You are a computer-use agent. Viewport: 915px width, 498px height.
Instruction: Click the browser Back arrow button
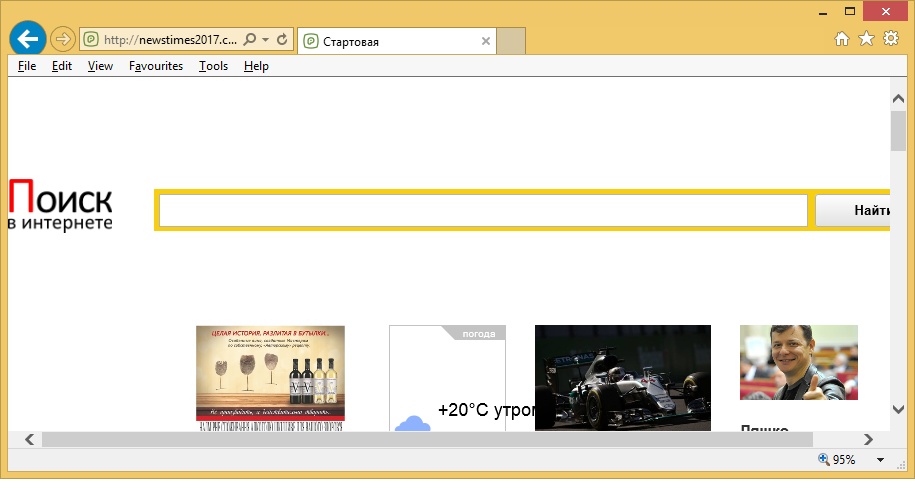[x=27, y=39]
